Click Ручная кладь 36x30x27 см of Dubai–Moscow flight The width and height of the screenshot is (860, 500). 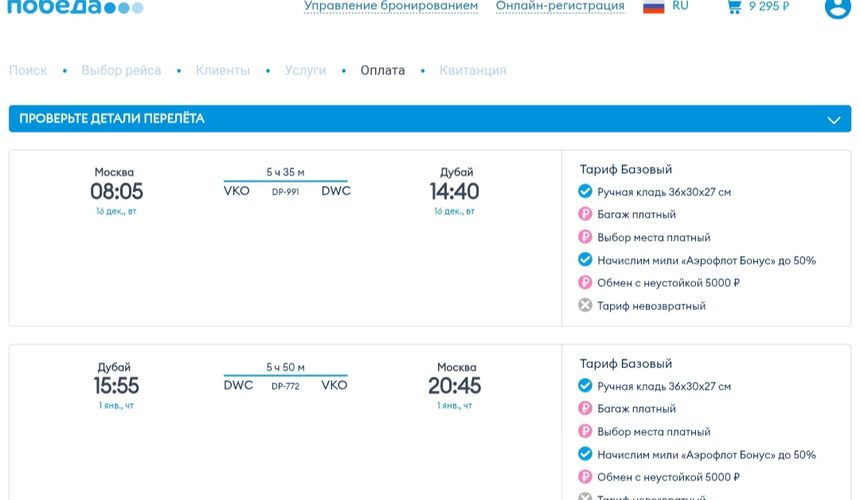point(664,386)
